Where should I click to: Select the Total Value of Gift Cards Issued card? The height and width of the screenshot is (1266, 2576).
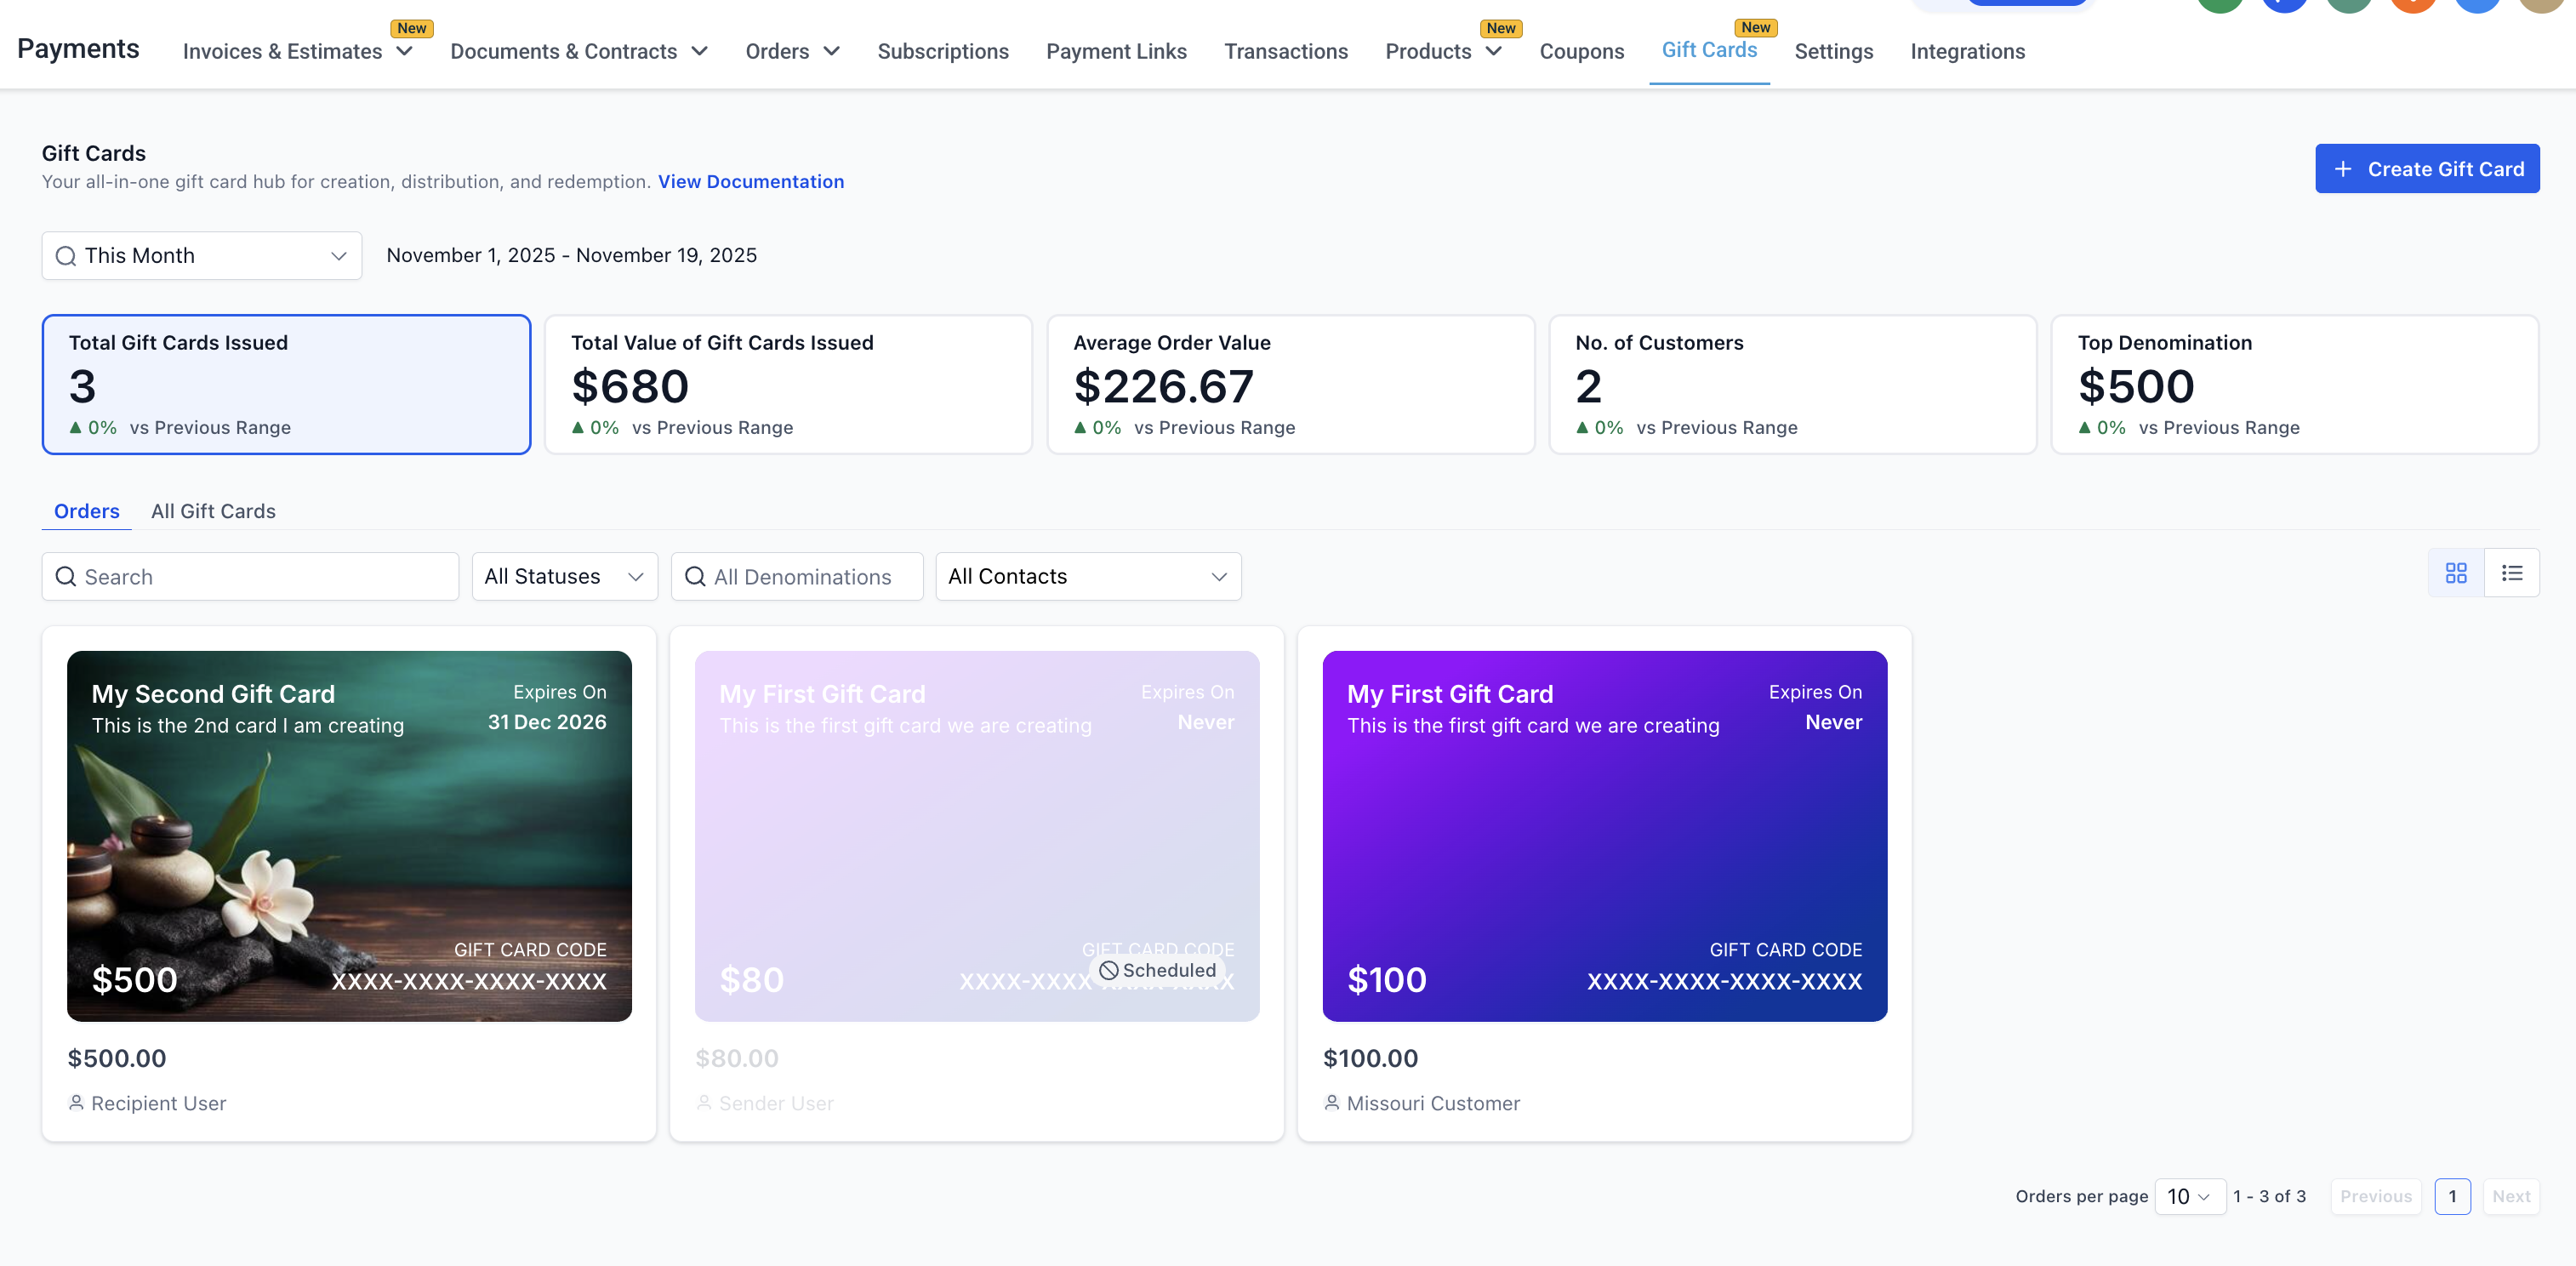788,385
